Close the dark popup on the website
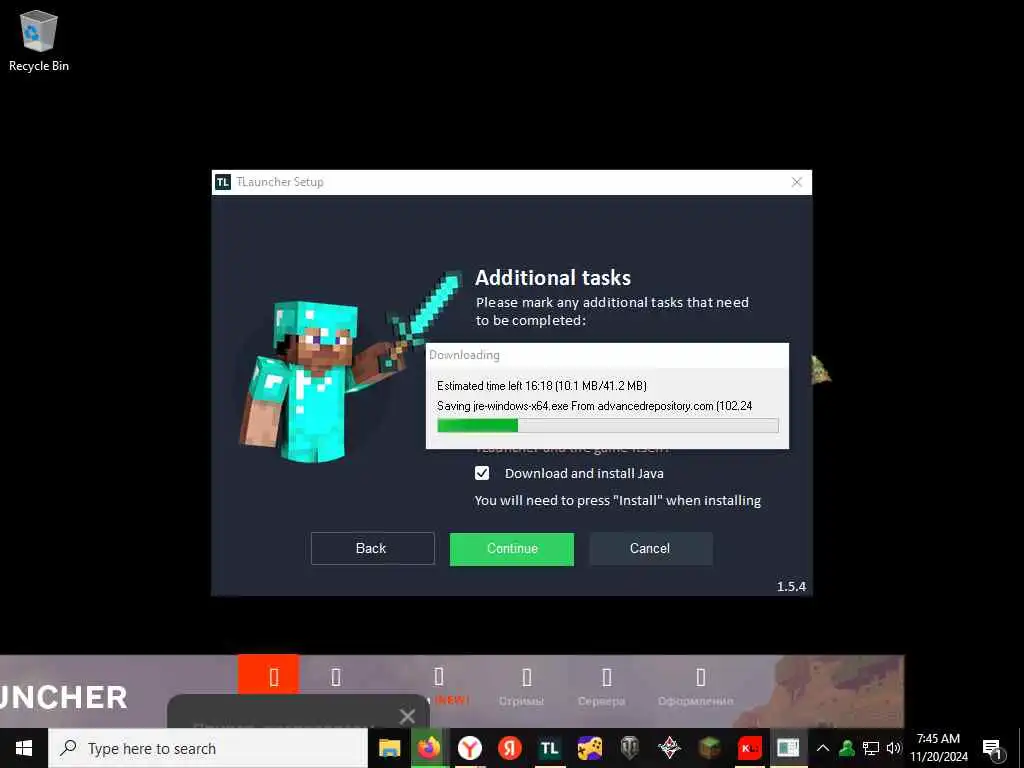Image resolution: width=1024 pixels, height=768 pixels. click(407, 716)
